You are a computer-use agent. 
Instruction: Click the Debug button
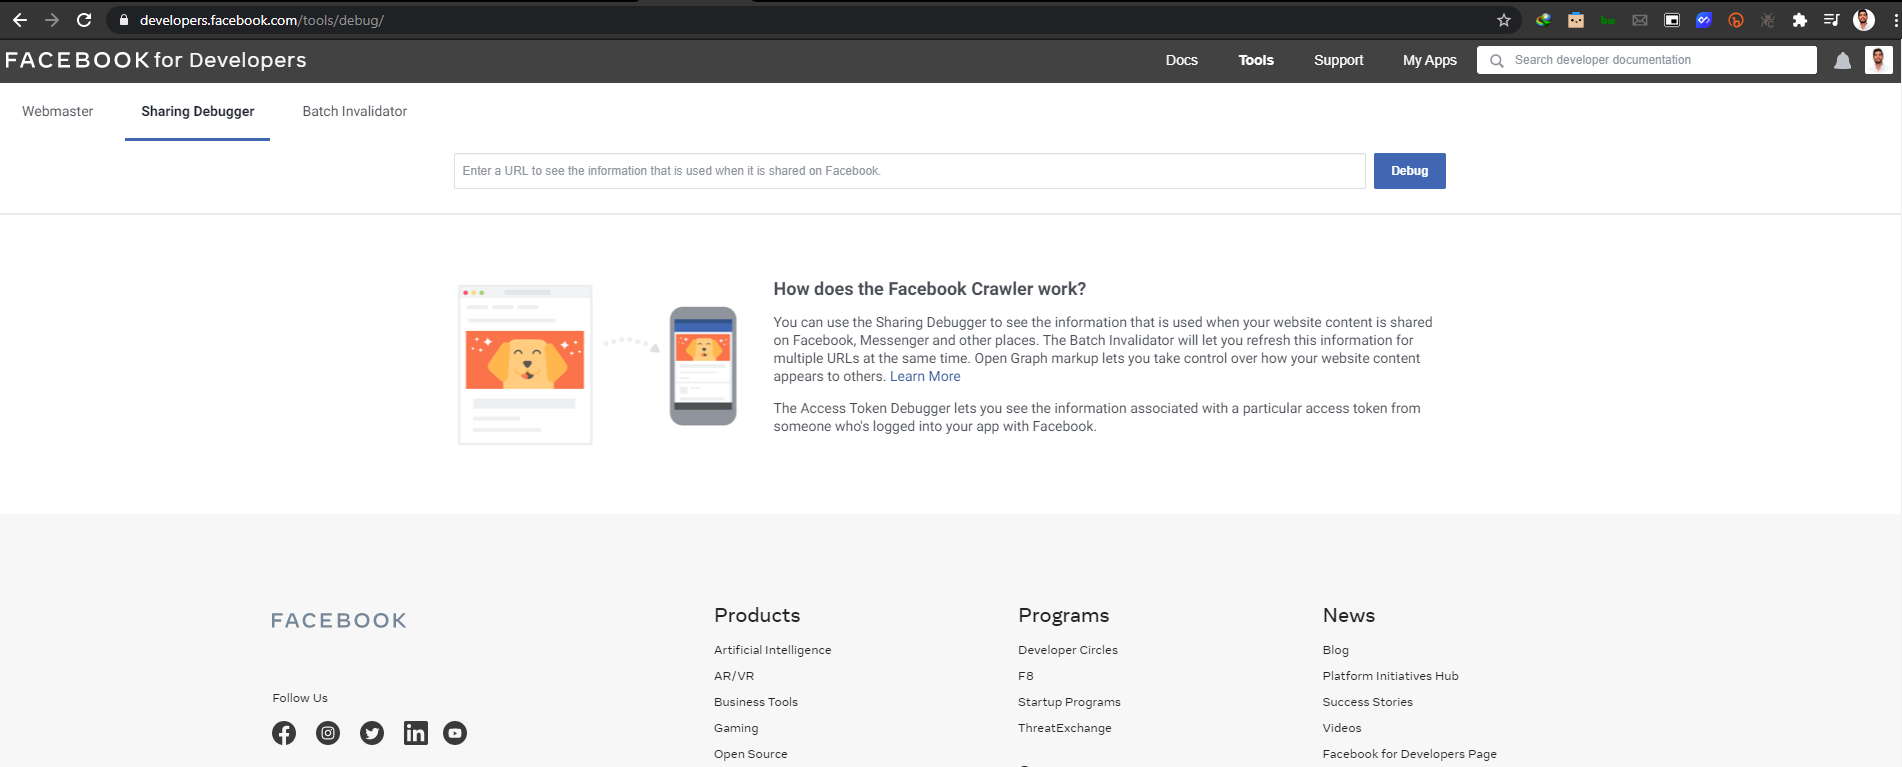tap(1410, 171)
